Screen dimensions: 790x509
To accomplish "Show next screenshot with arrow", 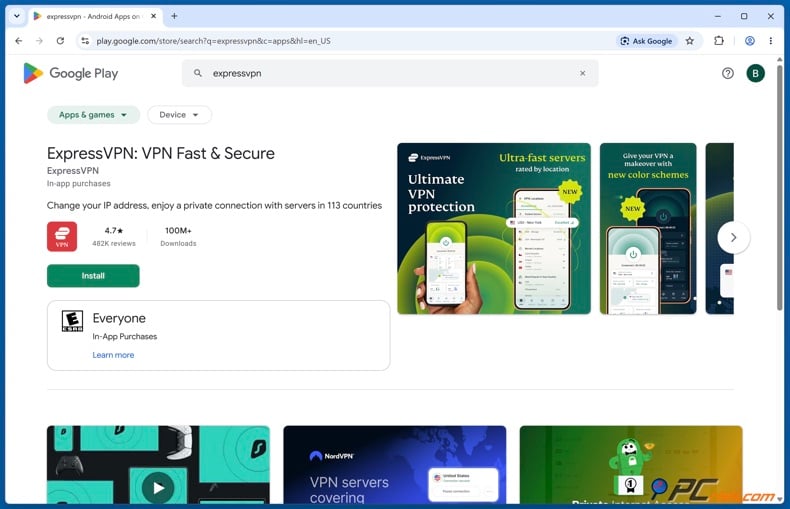I will (x=734, y=237).
